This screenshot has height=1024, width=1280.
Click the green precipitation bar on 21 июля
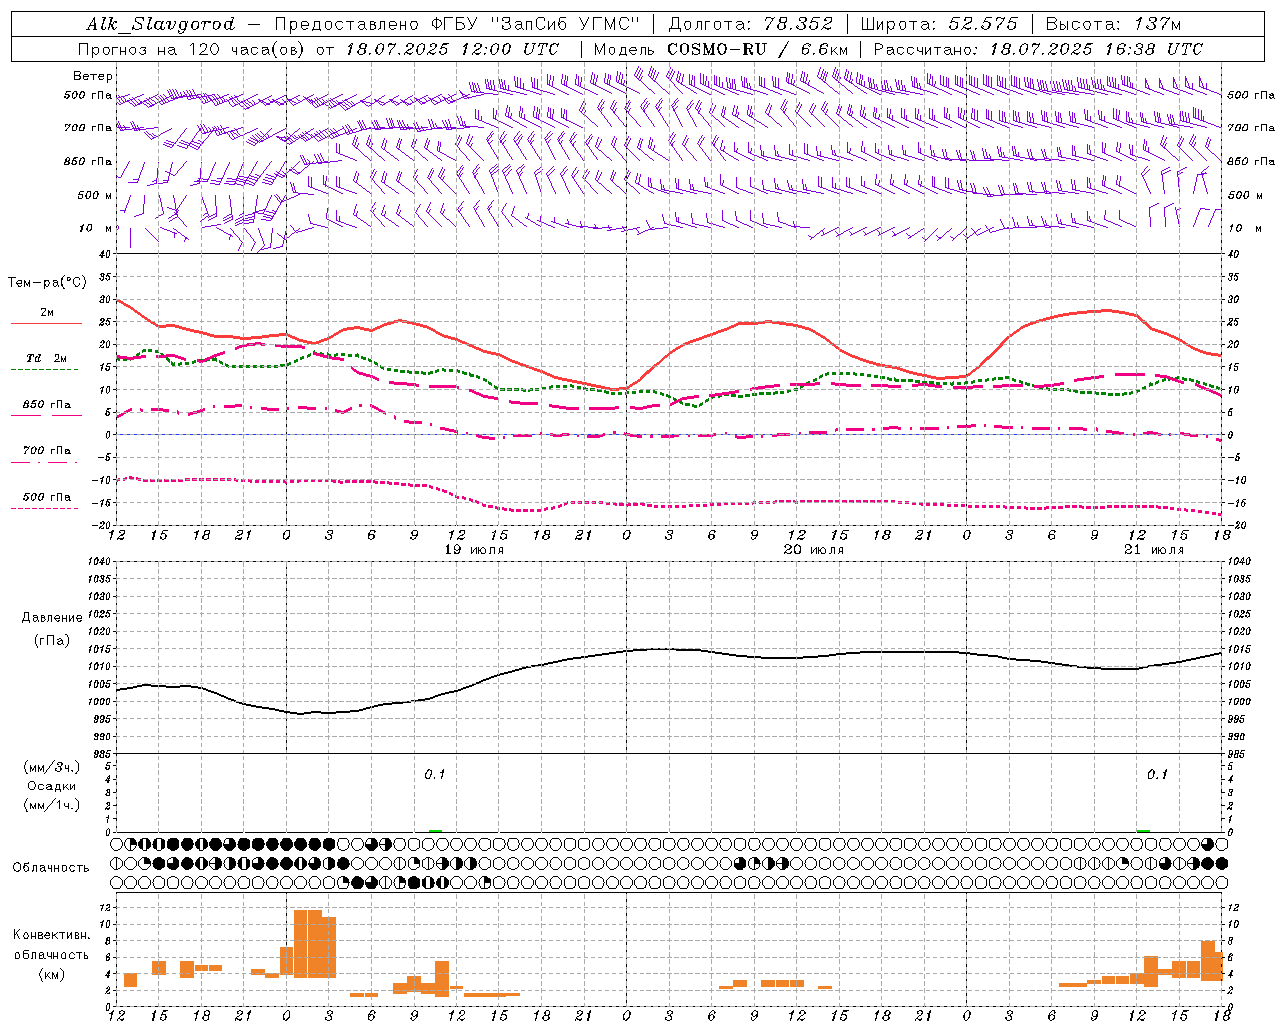pos(1143,830)
